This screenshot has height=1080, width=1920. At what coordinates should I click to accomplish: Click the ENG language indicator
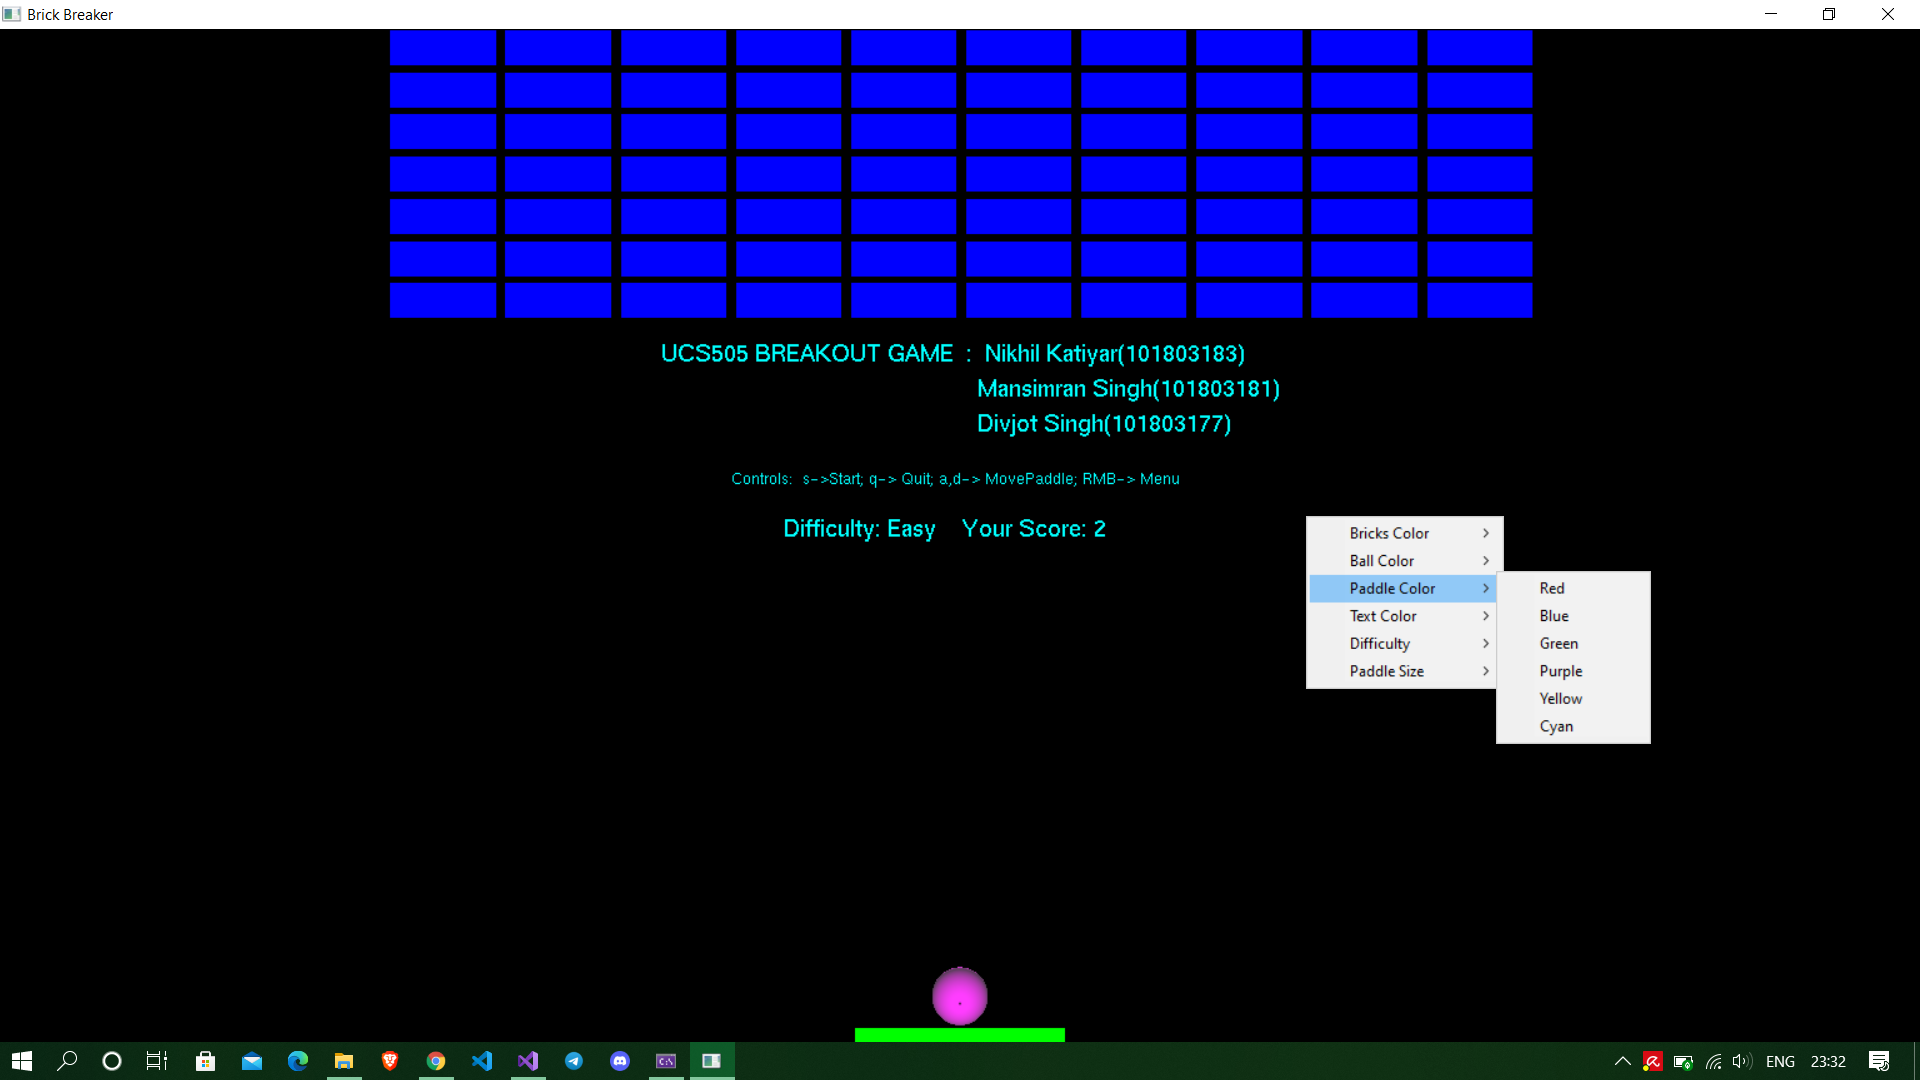click(x=1781, y=1061)
